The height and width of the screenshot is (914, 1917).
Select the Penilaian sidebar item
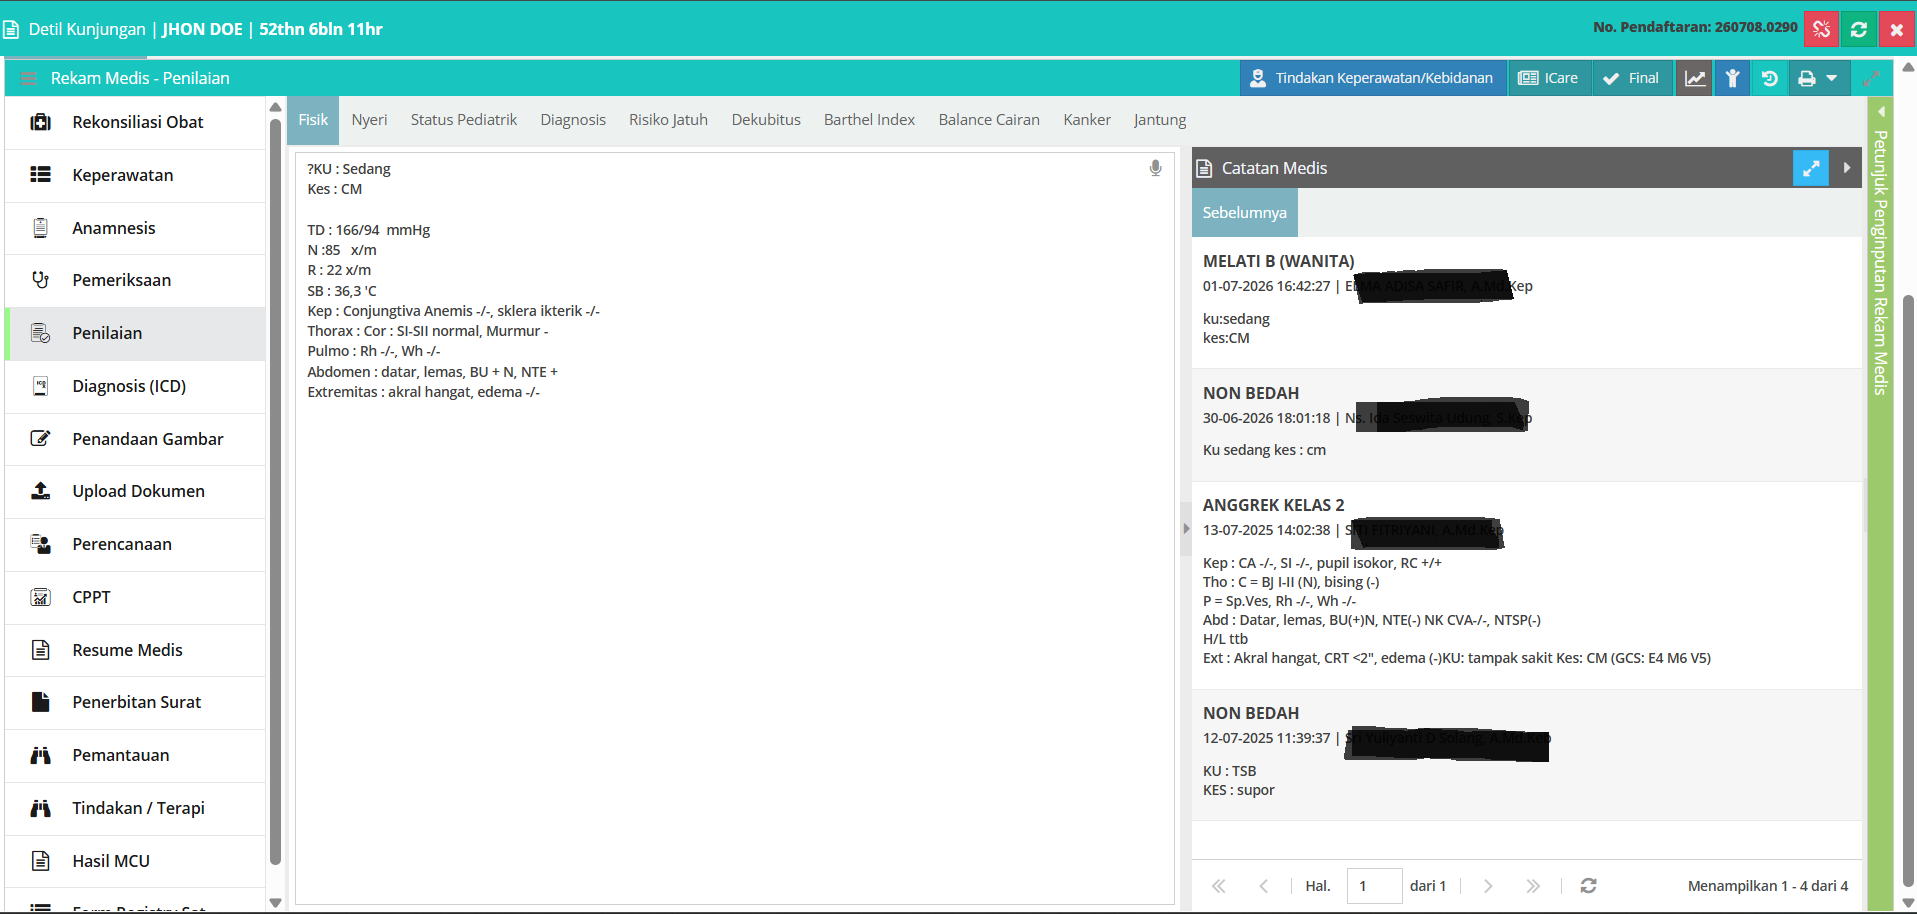tap(135, 333)
